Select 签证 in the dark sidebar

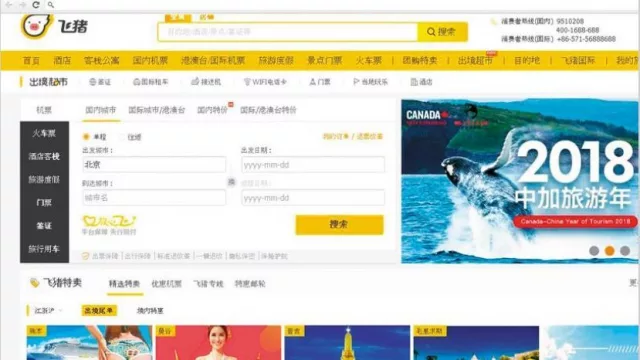tap(44, 226)
